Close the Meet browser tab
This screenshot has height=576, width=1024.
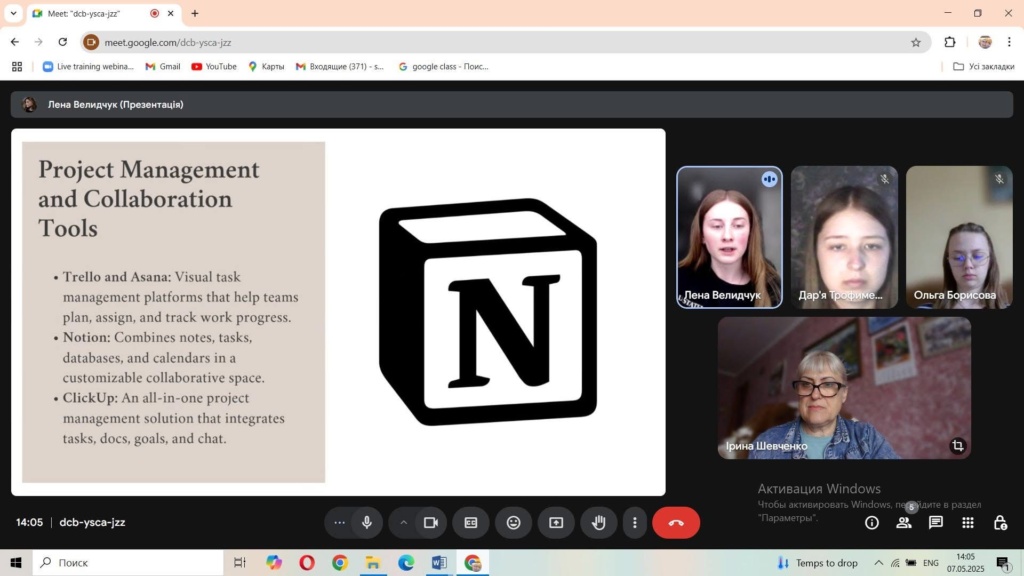(x=170, y=13)
